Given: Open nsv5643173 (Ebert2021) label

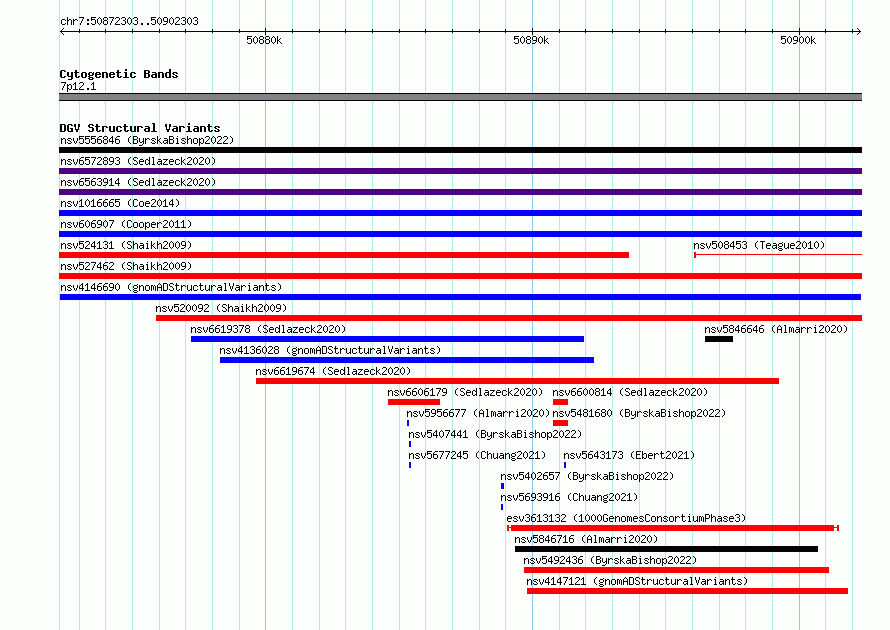Looking at the screenshot, I should tap(629, 455).
